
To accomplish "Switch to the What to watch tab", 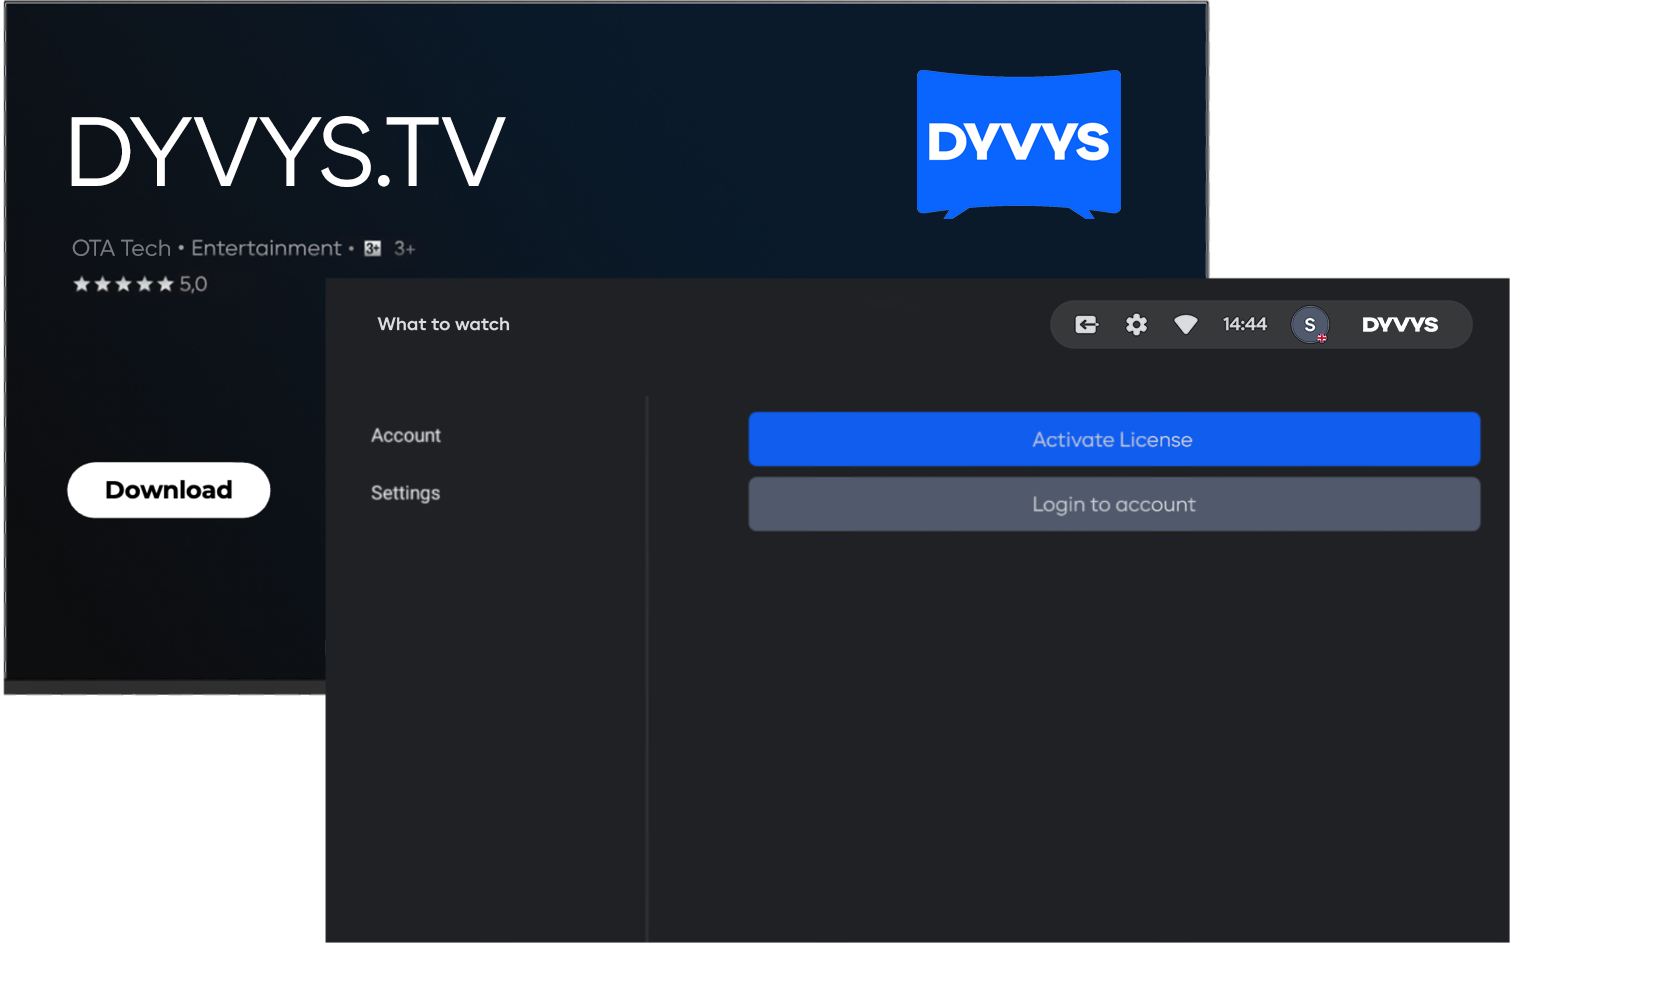I will tap(443, 324).
